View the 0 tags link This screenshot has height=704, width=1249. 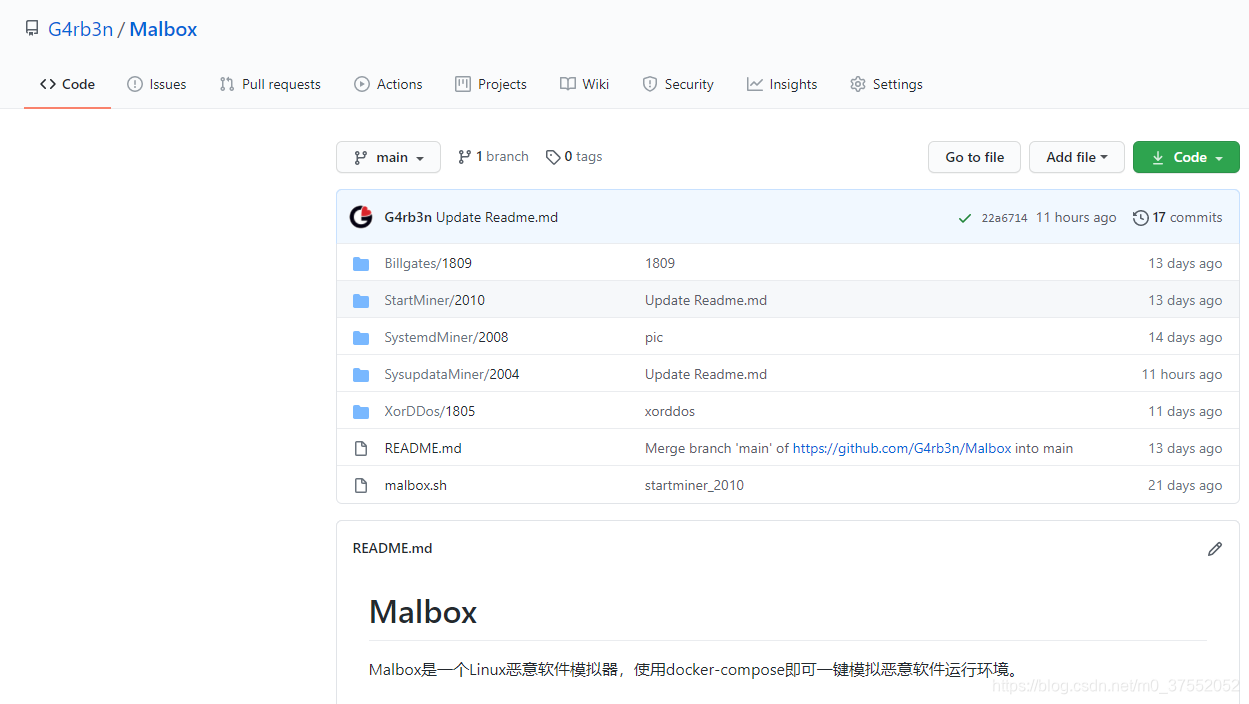coord(574,156)
